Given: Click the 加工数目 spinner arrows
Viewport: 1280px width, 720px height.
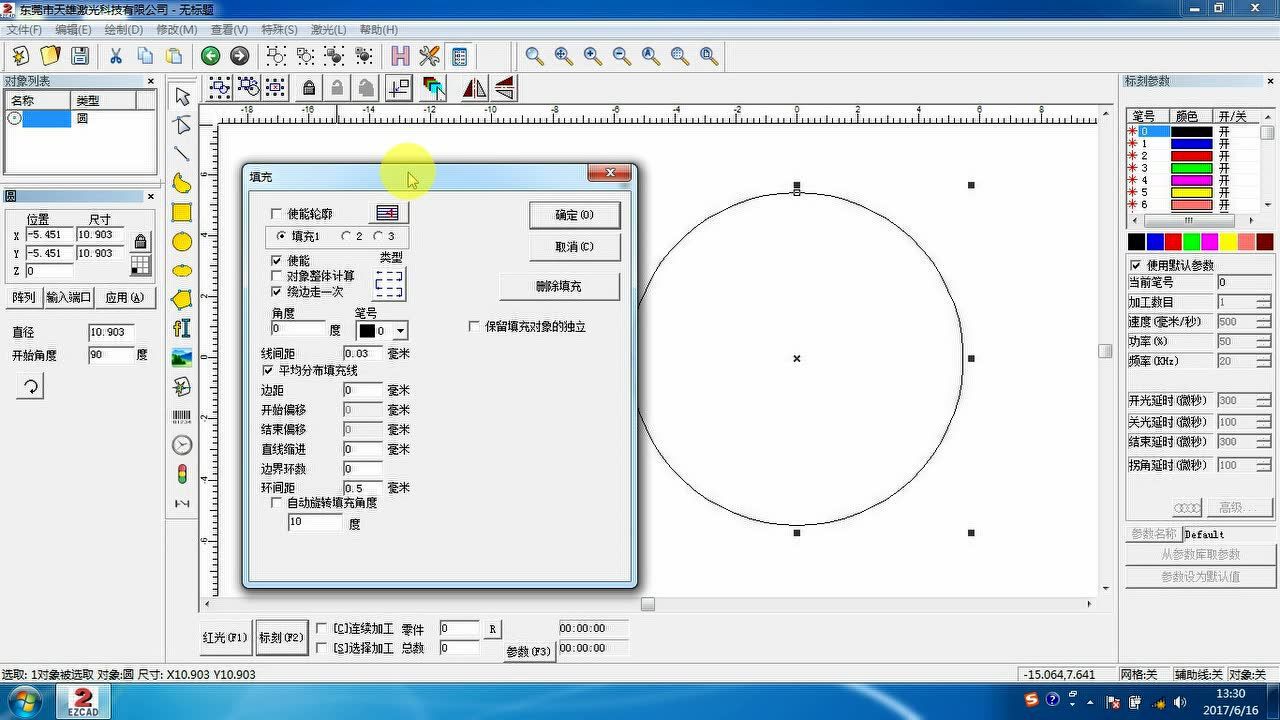Looking at the screenshot, I should coord(1264,302).
